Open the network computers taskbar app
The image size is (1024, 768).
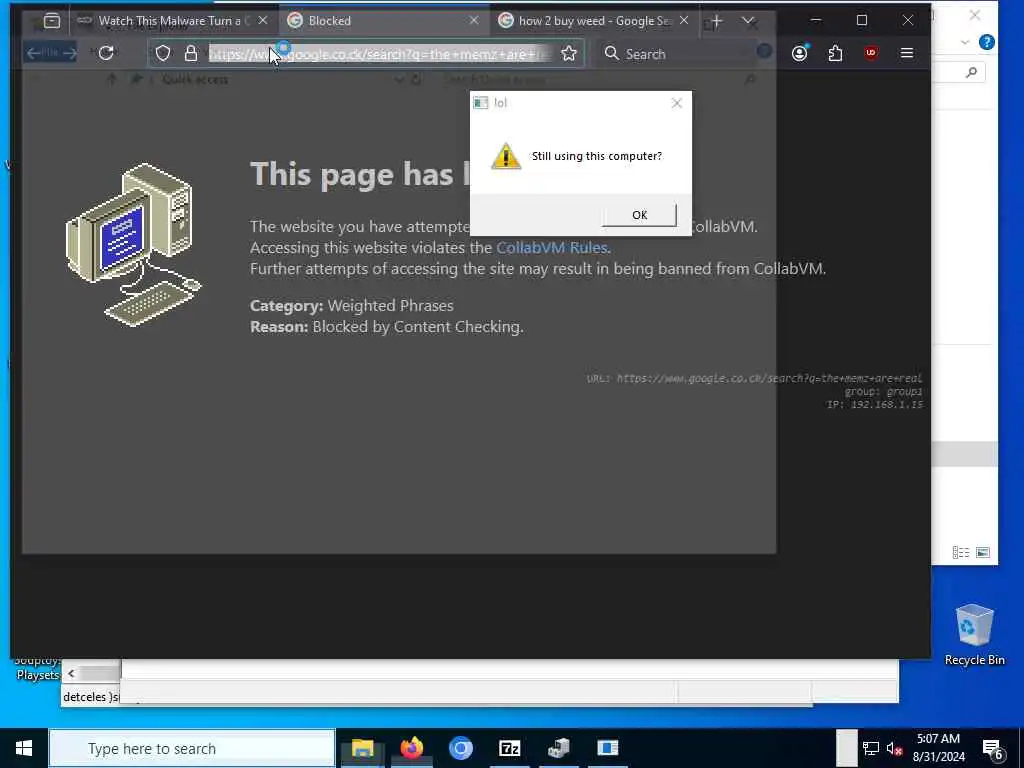coord(558,748)
